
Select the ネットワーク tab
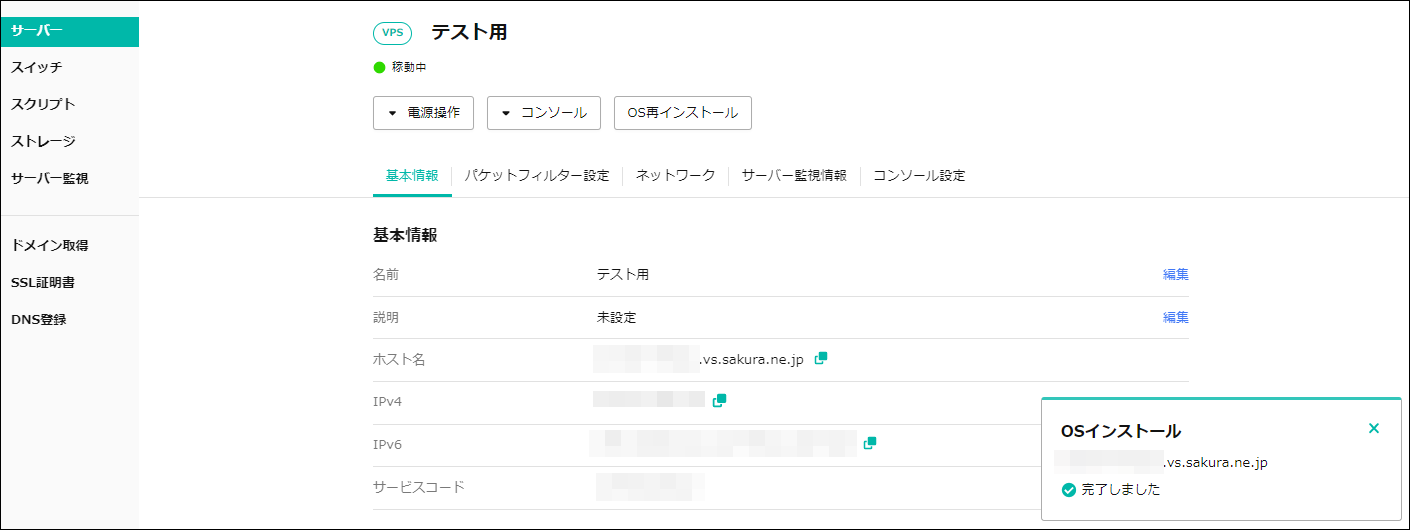675,175
